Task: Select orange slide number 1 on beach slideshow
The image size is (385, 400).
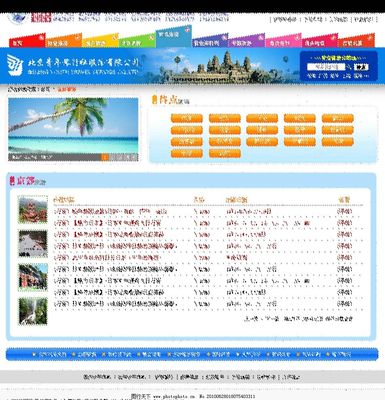Action: tap(105, 157)
